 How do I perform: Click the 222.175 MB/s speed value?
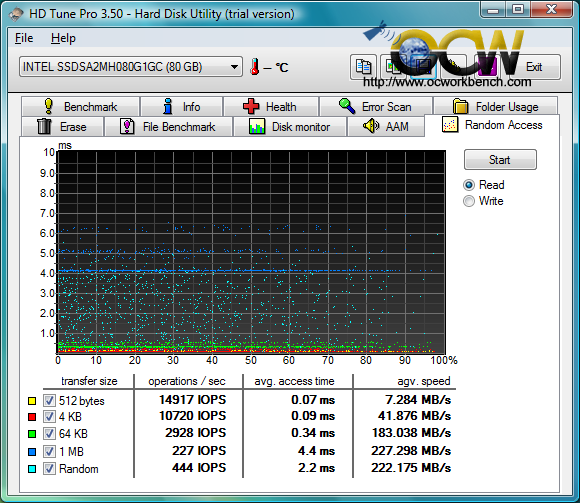coord(411,467)
